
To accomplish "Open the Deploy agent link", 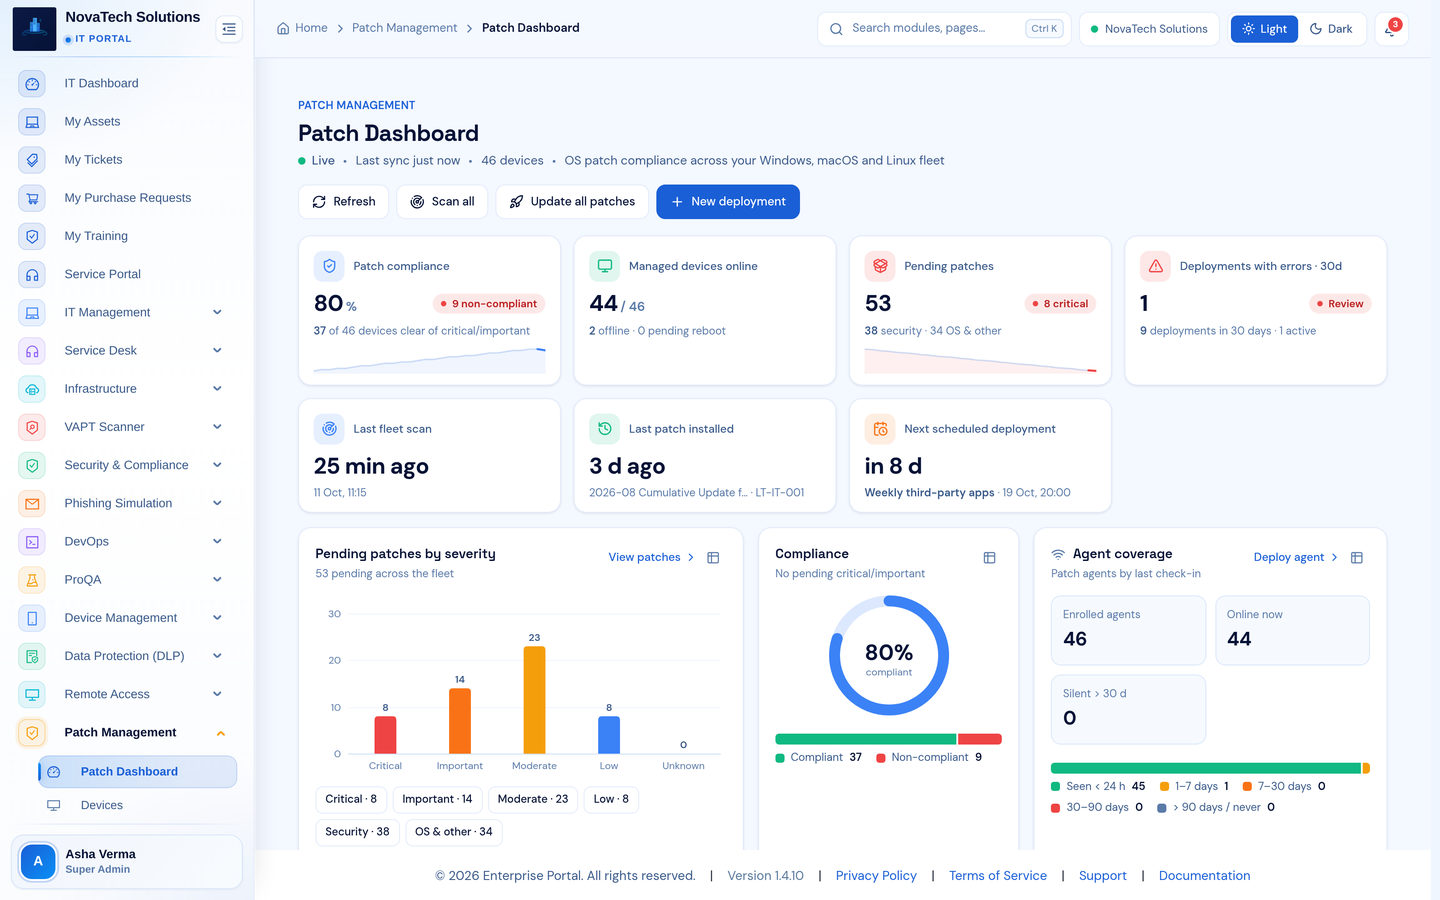I will [x=1296, y=558].
